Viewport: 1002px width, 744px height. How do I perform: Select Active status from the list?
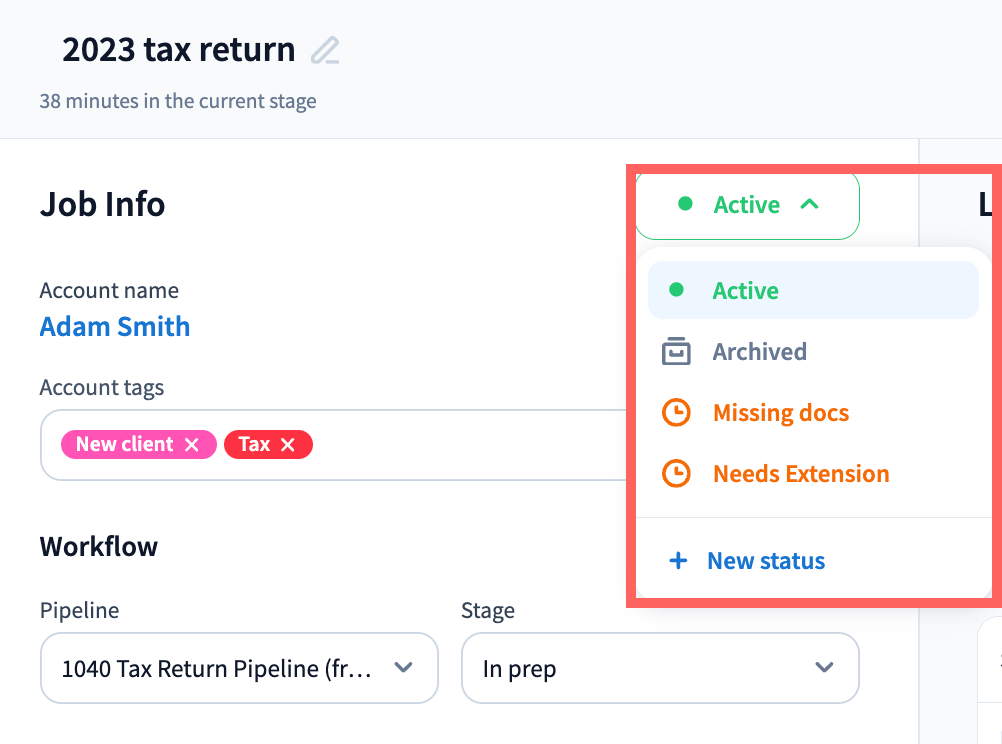745,291
